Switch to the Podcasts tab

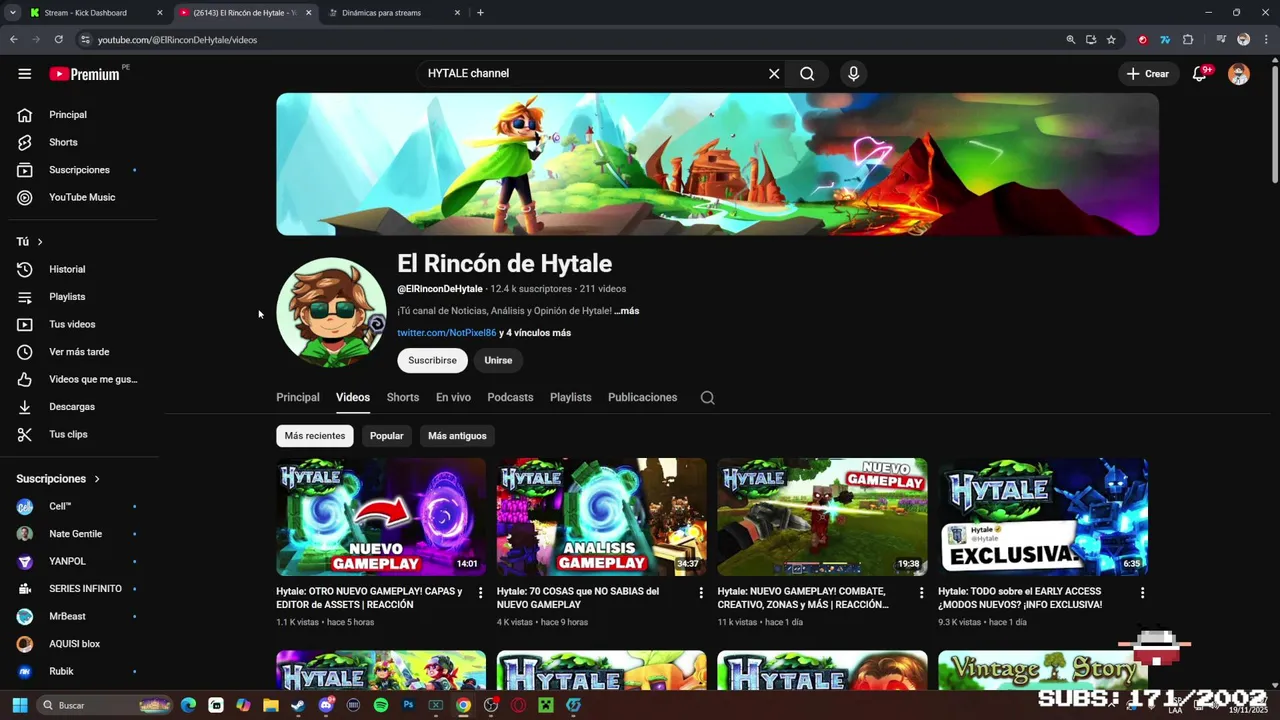[x=510, y=397]
